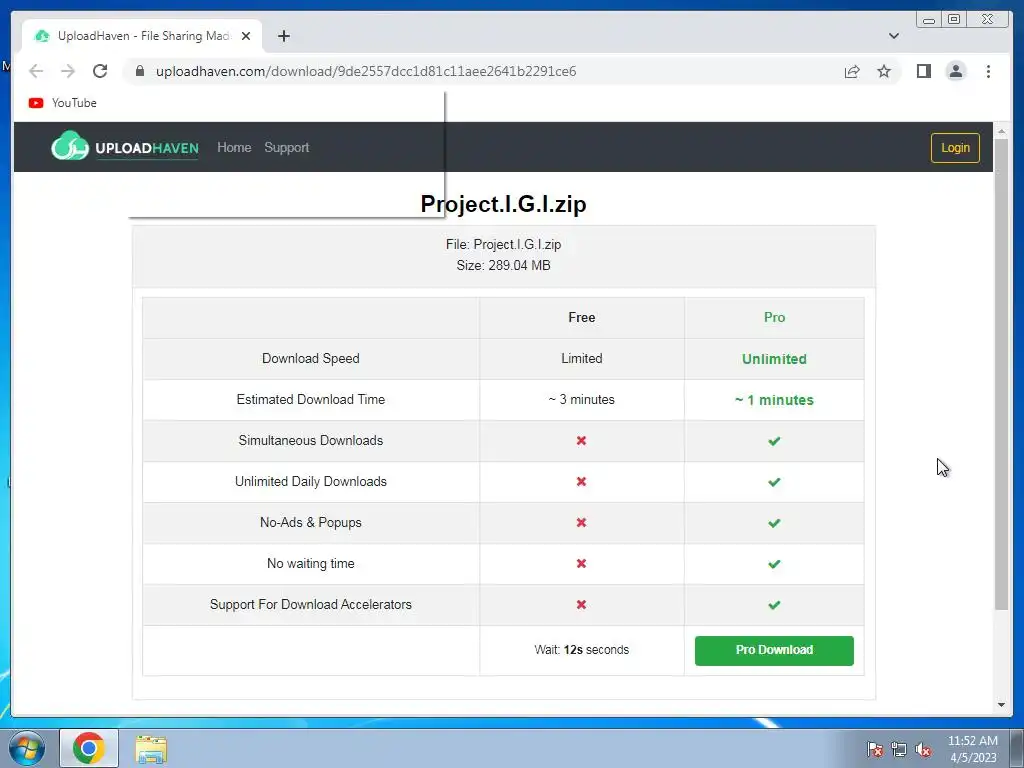Click '~ 1 minutes' cell
The height and width of the screenshot is (768, 1024).
coord(774,400)
